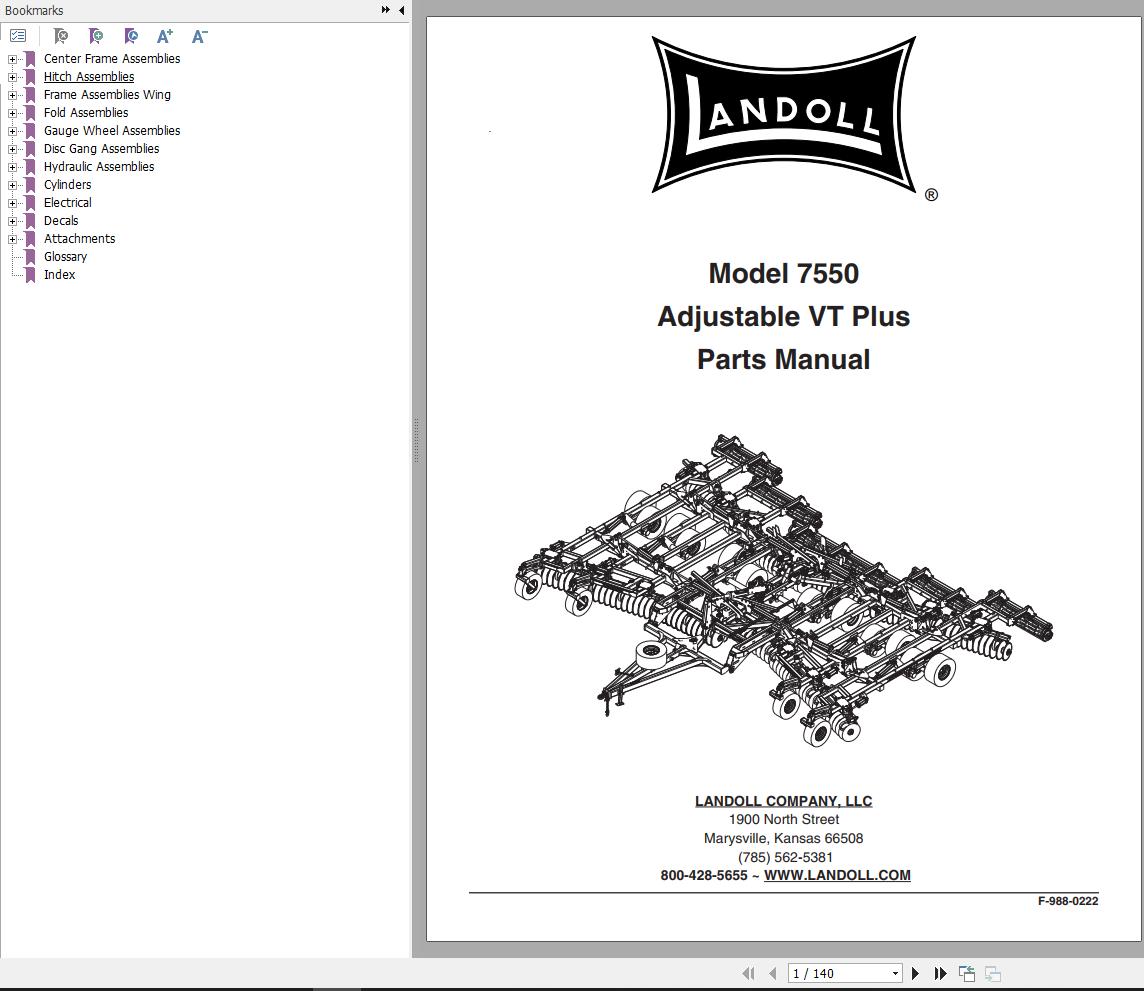The width and height of the screenshot is (1144, 991).
Task: Click the add new bookmark icon
Action: click(95, 35)
